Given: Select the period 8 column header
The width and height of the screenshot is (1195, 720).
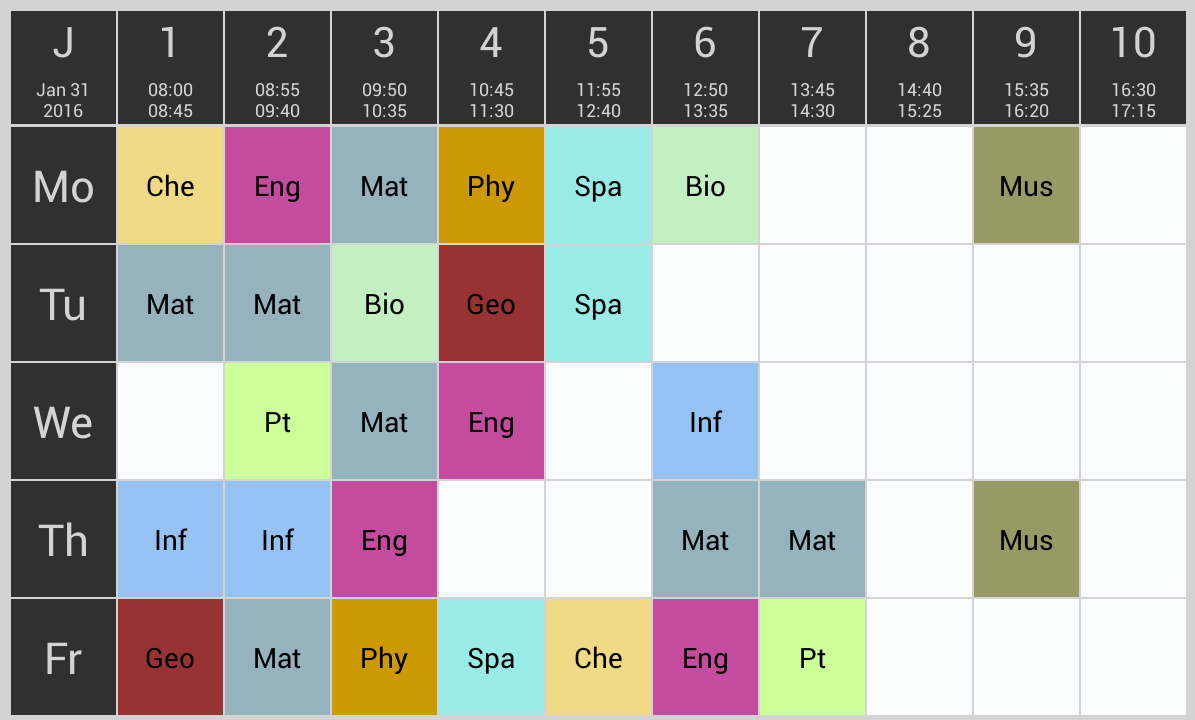Looking at the screenshot, I should click(x=919, y=68).
